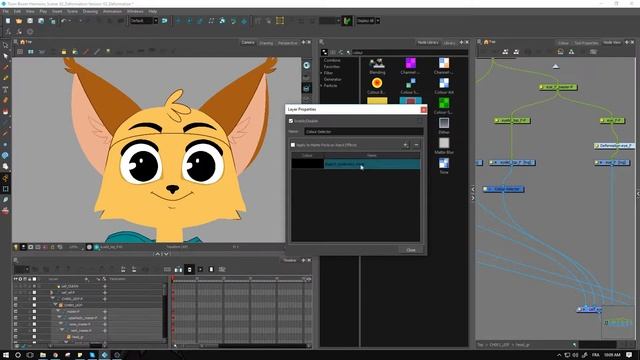Click the Deformation node in Node View

click(614, 145)
